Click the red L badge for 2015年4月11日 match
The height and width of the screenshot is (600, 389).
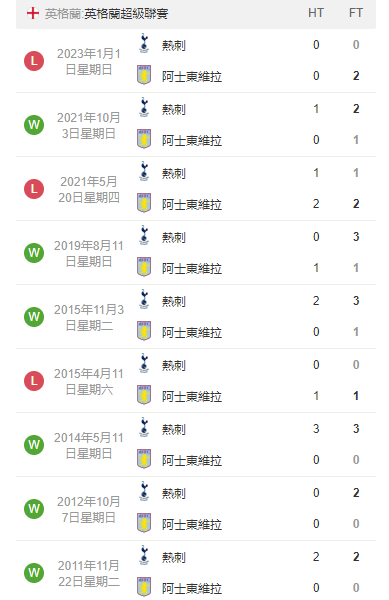[x=34, y=381]
